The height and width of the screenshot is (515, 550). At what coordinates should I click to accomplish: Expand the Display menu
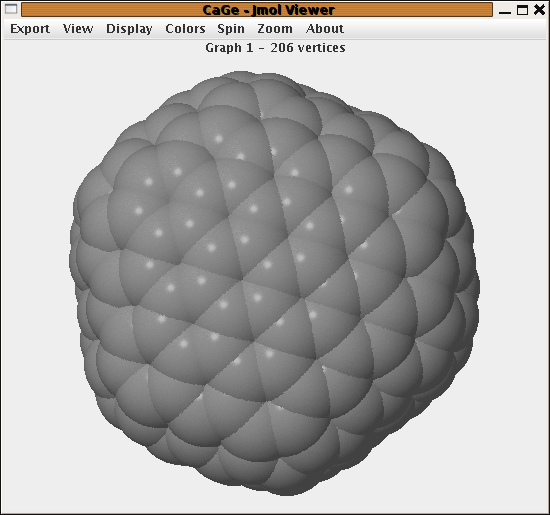click(129, 29)
